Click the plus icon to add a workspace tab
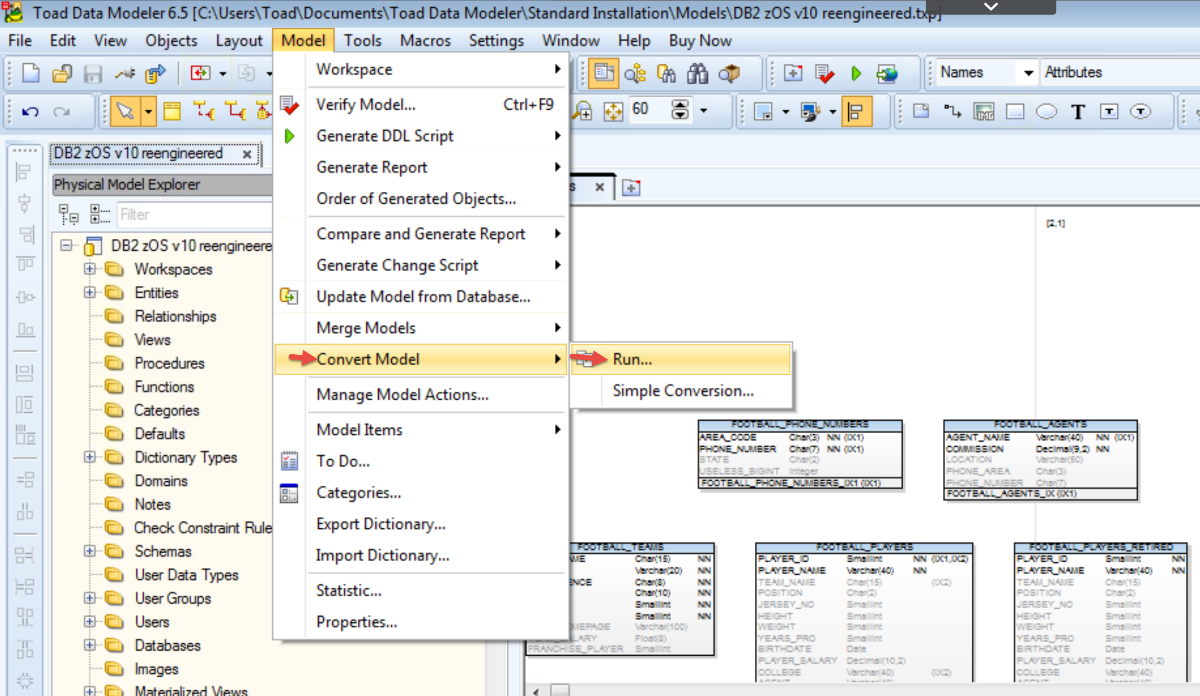This screenshot has height=696, width=1200. 631,187
